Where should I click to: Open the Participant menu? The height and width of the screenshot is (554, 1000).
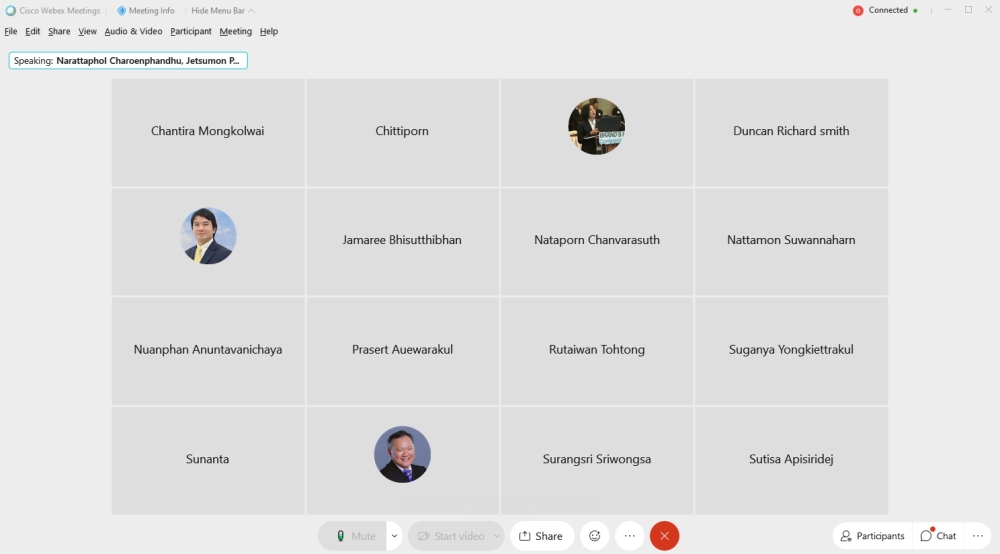(x=190, y=31)
